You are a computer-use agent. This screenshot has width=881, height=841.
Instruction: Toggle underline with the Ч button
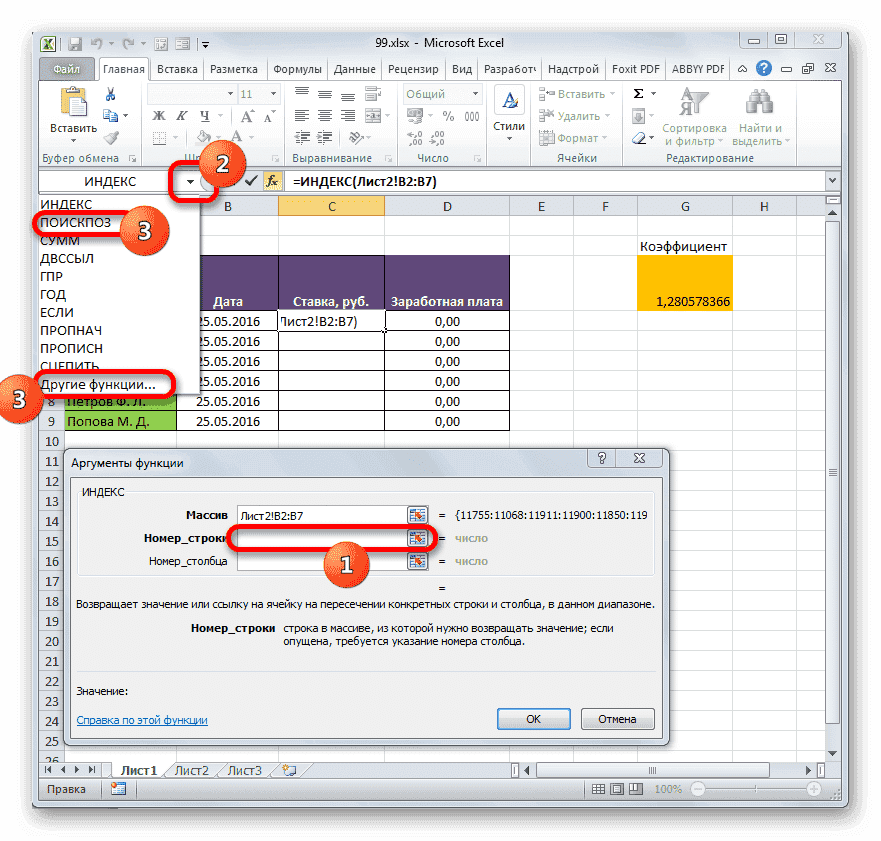tap(203, 117)
